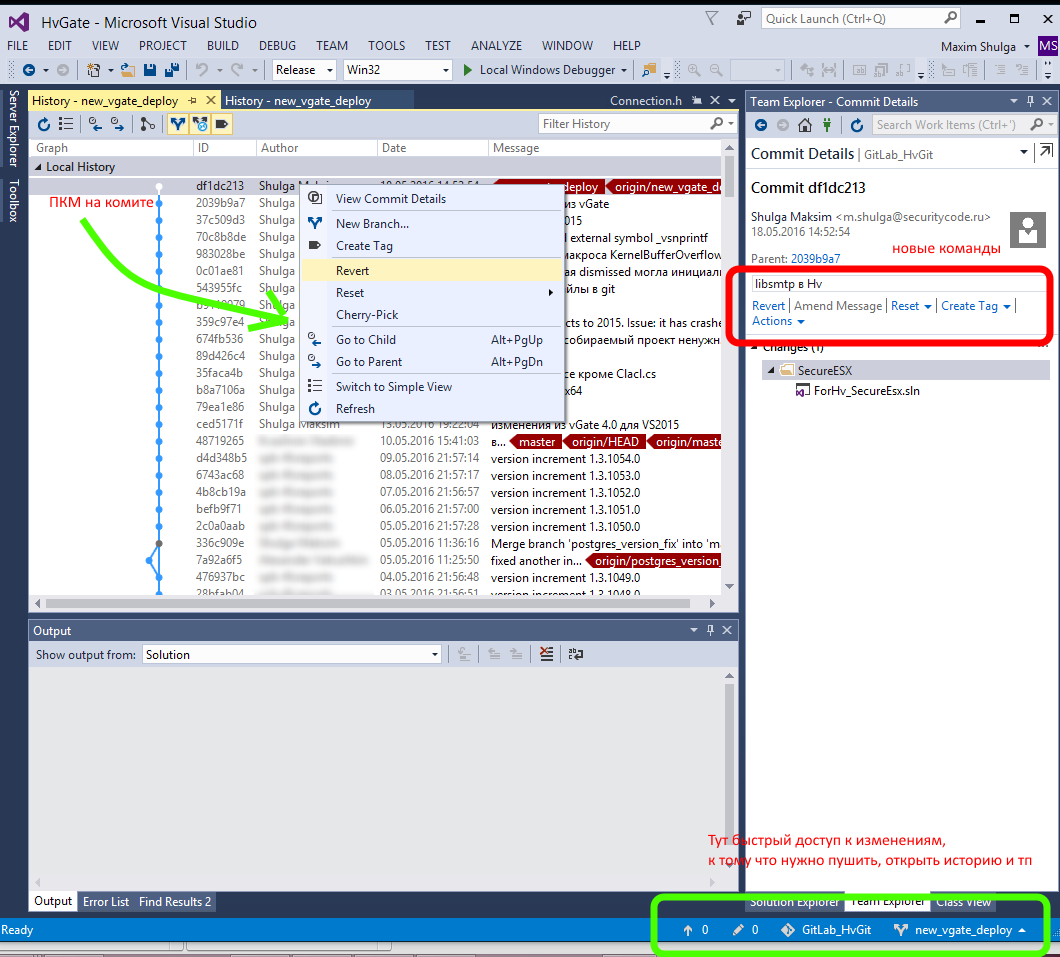Open the Local Windows Debugger dropdown arrow
This screenshot has height=957, width=1060.
pos(624,70)
